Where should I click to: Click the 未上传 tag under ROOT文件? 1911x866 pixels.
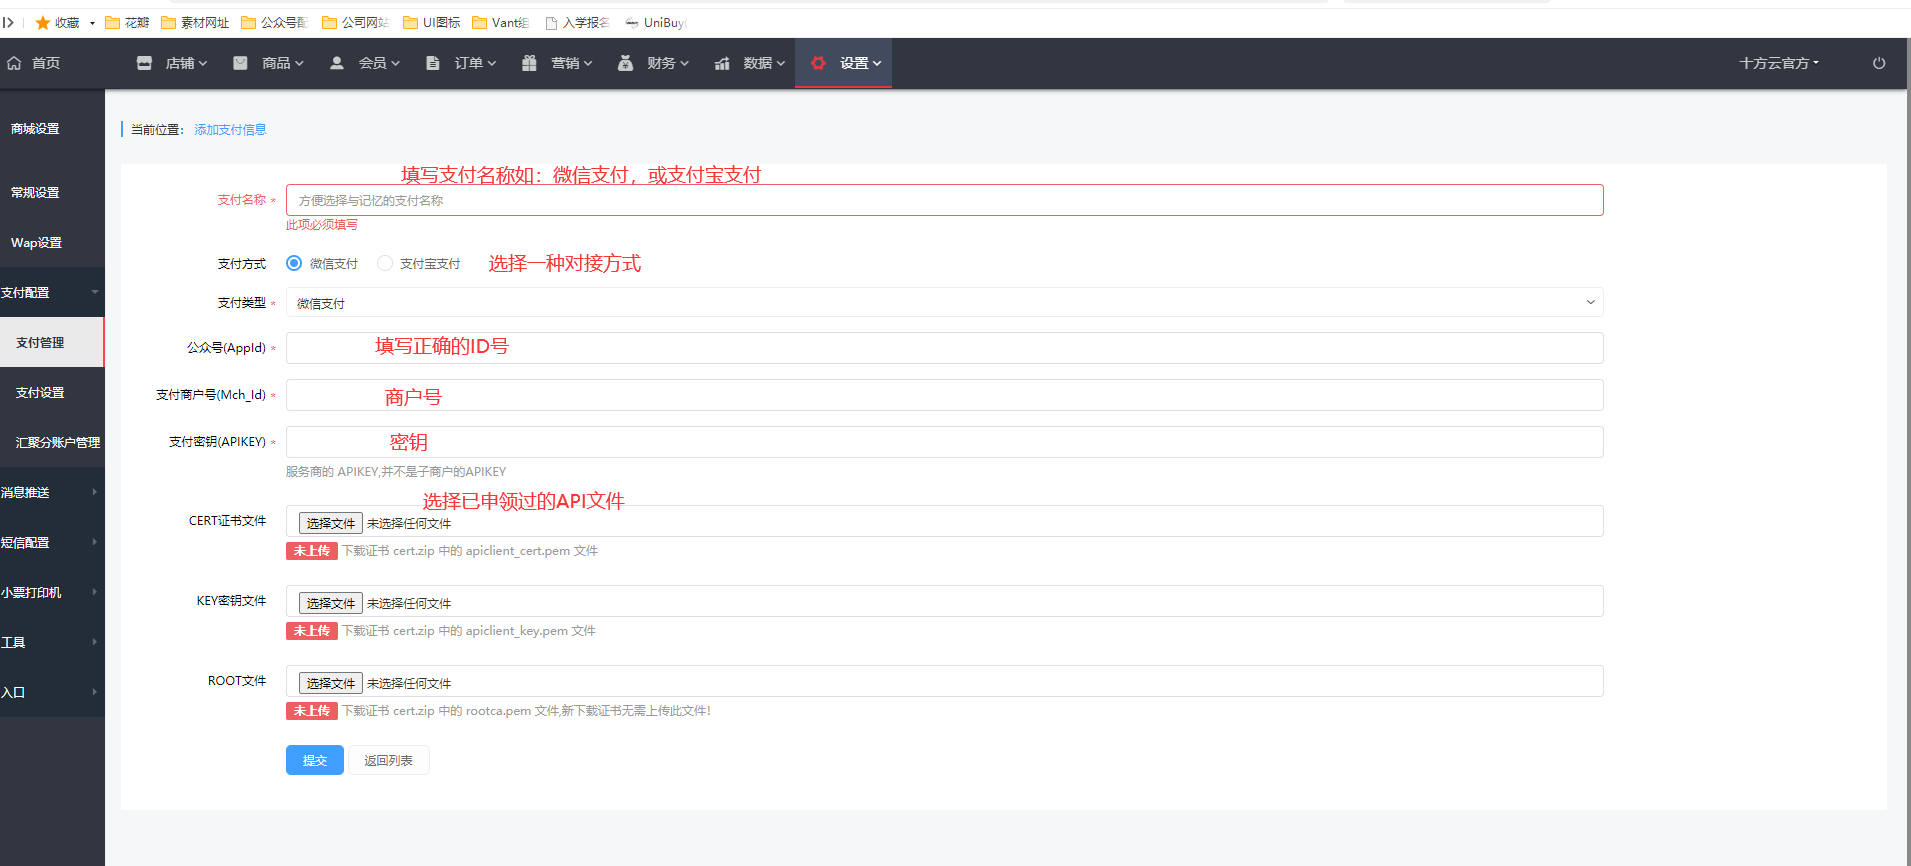tap(312, 711)
